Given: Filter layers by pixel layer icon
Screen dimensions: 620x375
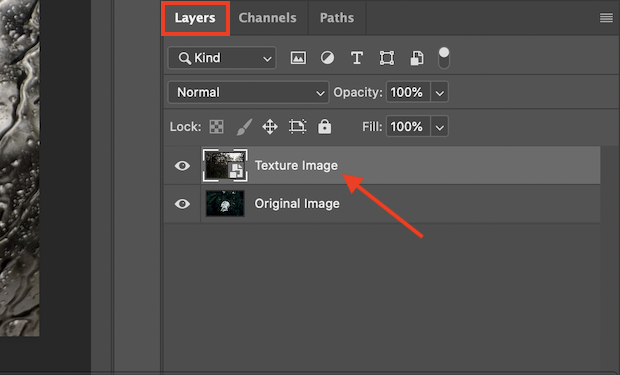Looking at the screenshot, I should point(298,58).
